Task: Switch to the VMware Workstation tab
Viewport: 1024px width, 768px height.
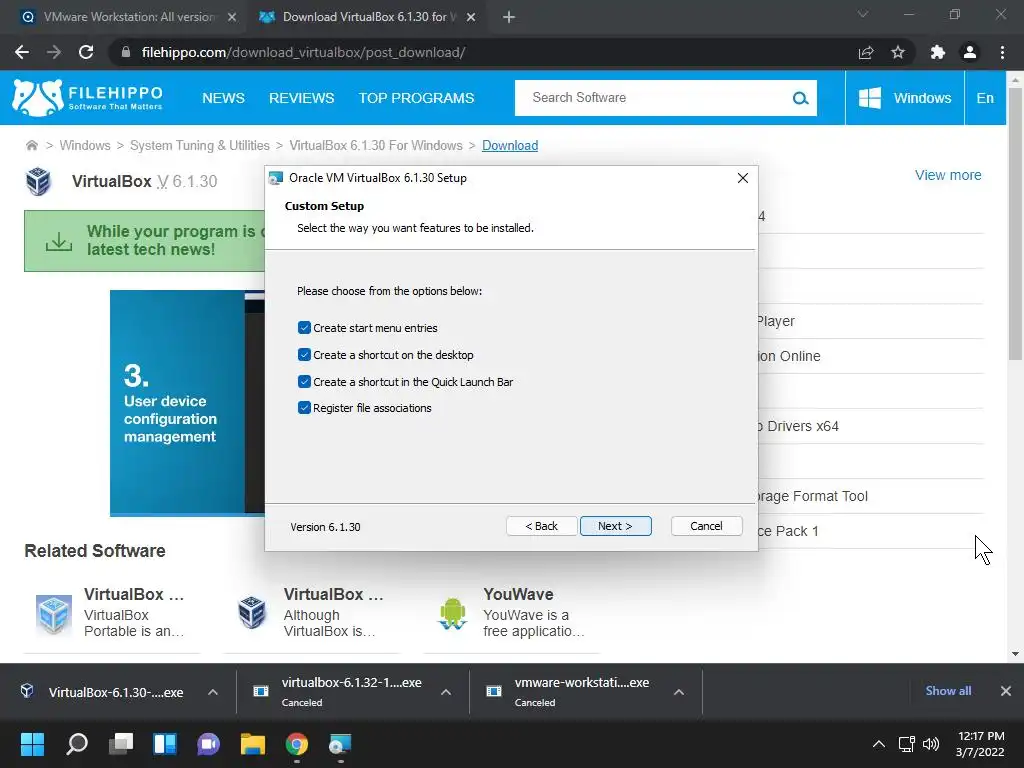Action: (x=129, y=17)
